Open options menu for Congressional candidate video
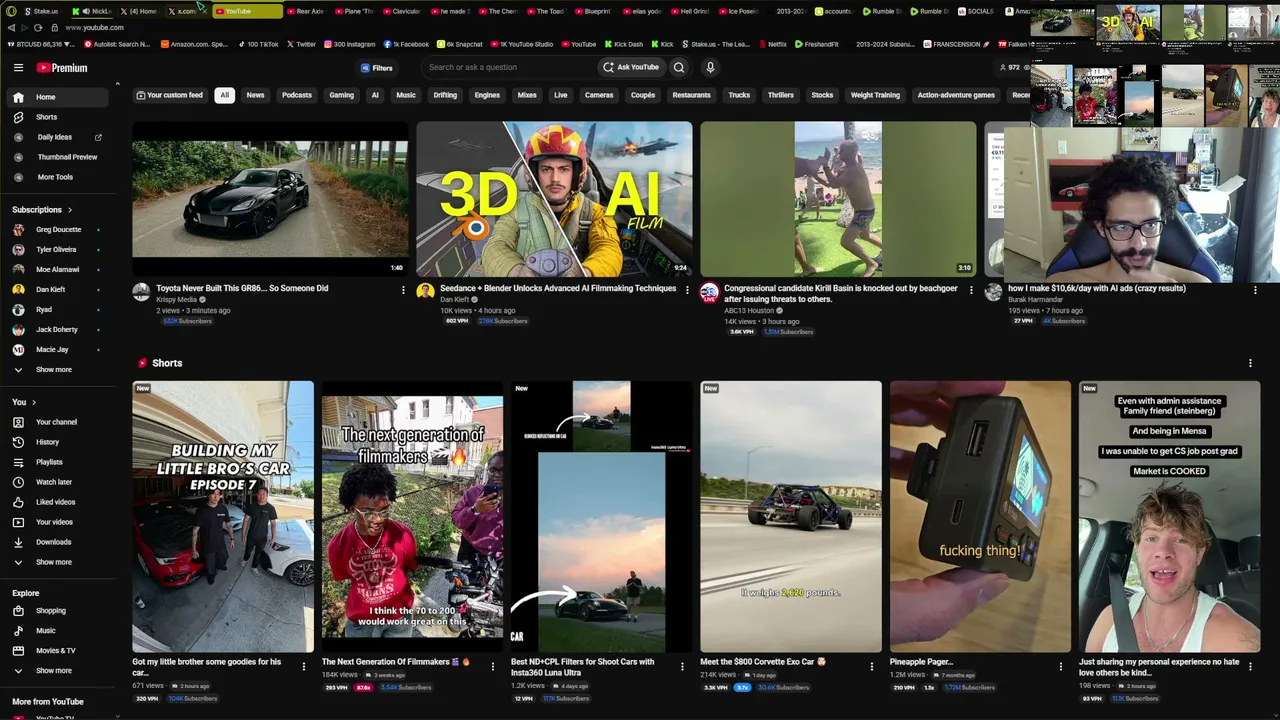This screenshot has height=720, width=1280. [x=971, y=290]
